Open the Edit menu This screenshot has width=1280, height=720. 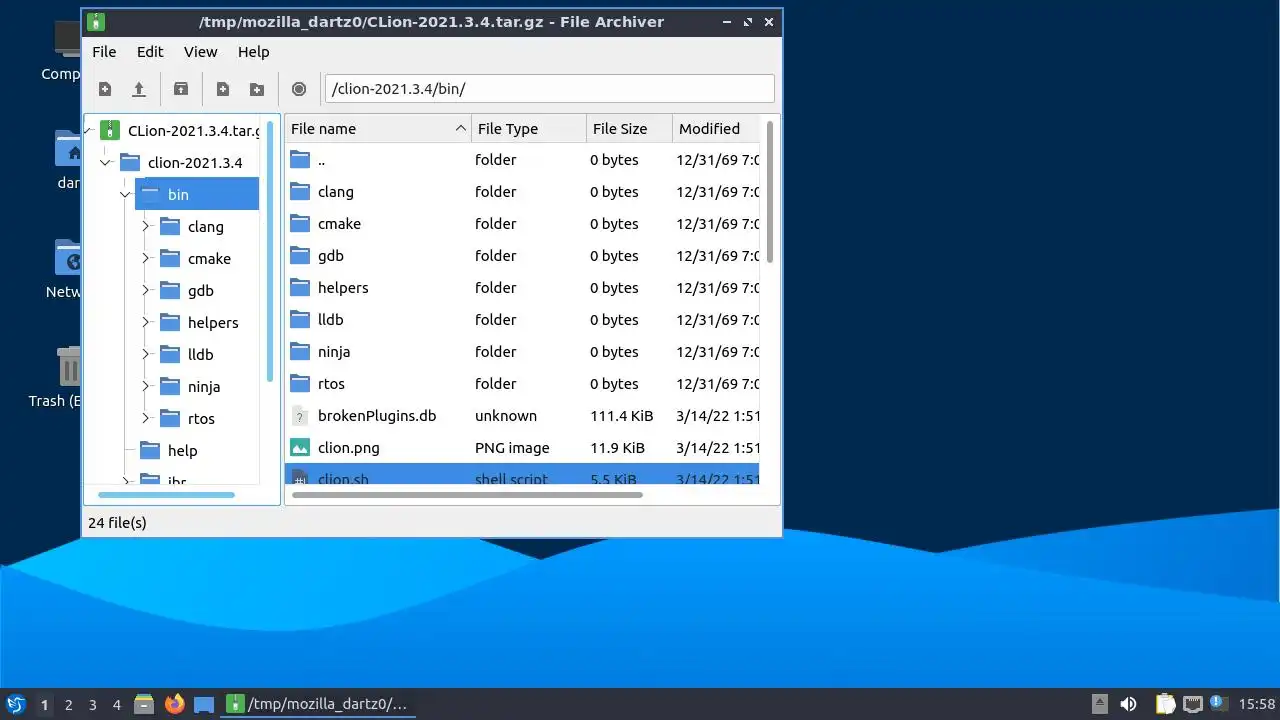pyautogui.click(x=150, y=52)
